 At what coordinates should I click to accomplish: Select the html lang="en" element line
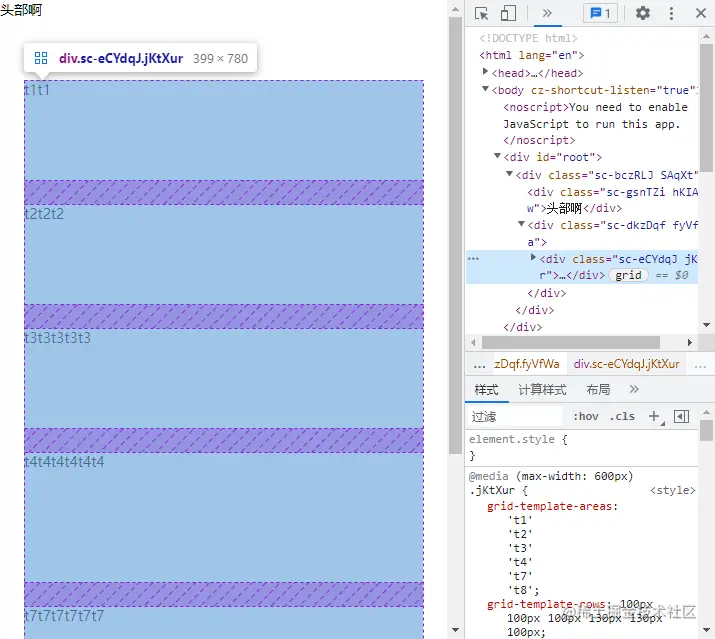532,55
